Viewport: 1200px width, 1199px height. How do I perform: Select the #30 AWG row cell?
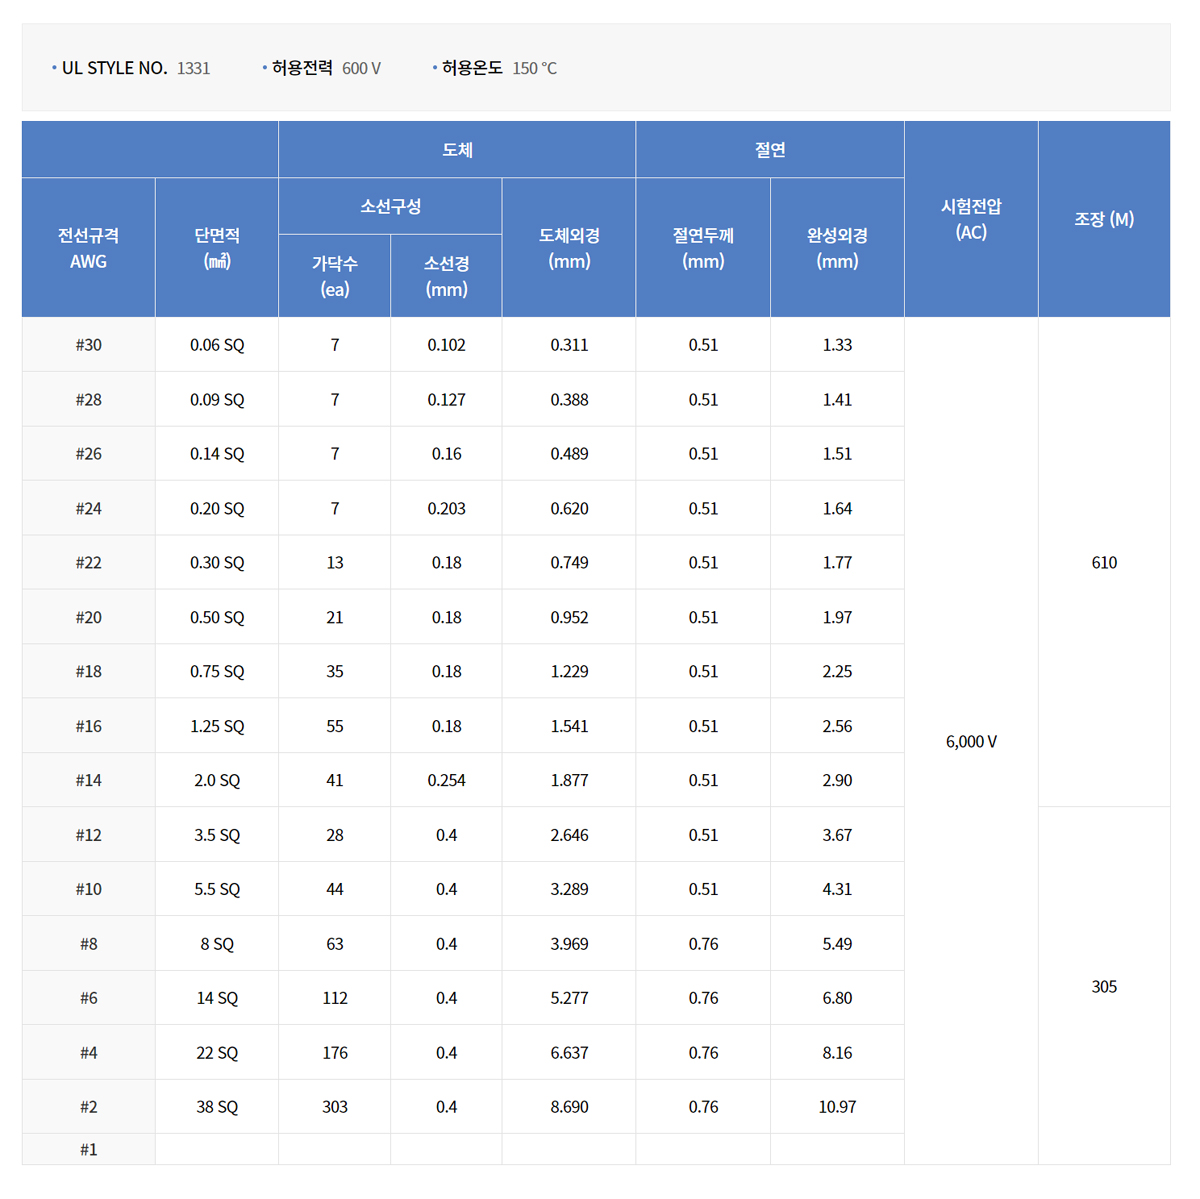click(88, 345)
